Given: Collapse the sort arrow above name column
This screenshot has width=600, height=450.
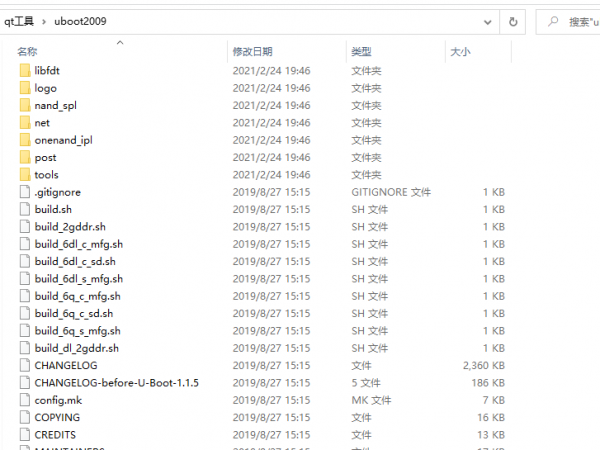Looking at the screenshot, I should tap(120, 42).
